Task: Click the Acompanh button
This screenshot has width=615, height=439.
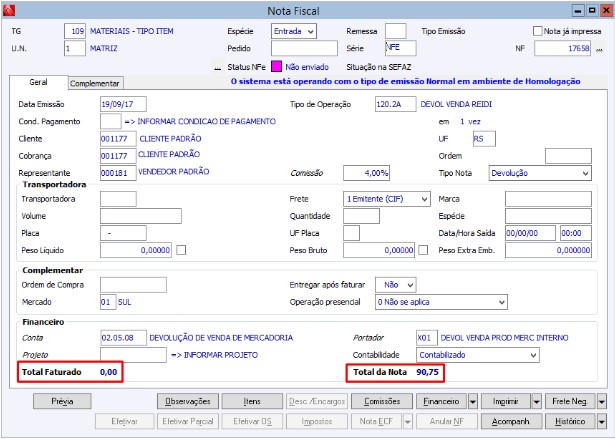Action: coord(511,421)
